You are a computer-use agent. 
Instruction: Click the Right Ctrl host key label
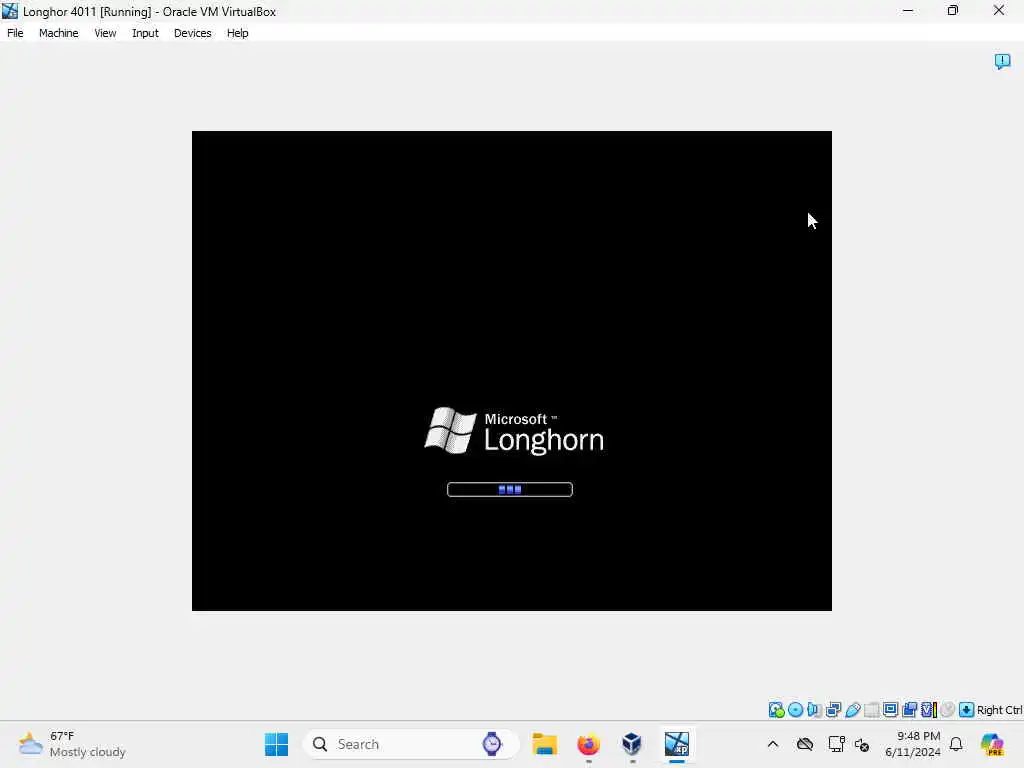[x=1000, y=710]
